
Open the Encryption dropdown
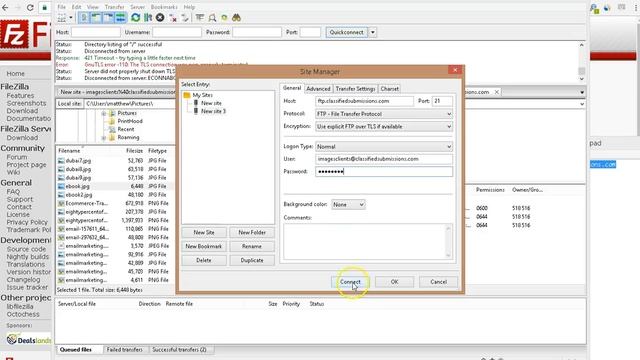(384, 127)
